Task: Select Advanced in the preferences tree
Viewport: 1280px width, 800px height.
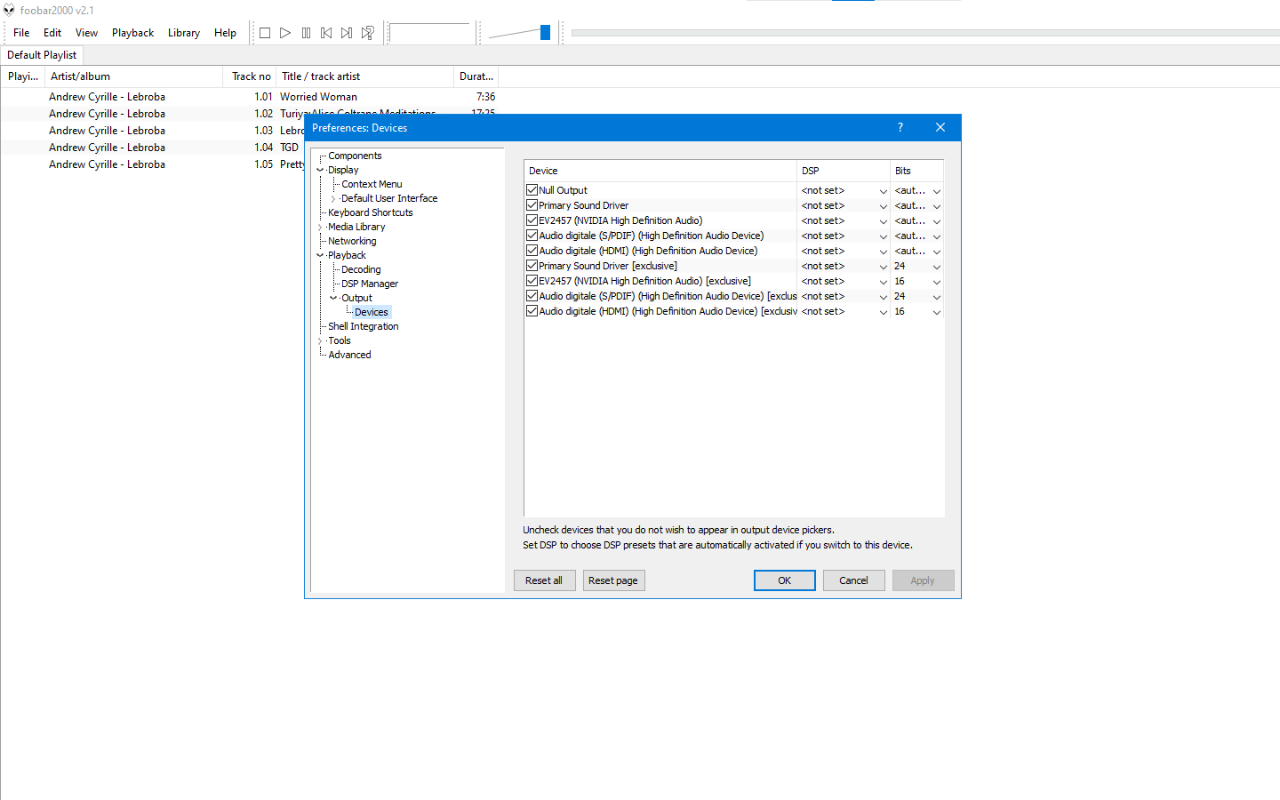Action: pos(349,355)
